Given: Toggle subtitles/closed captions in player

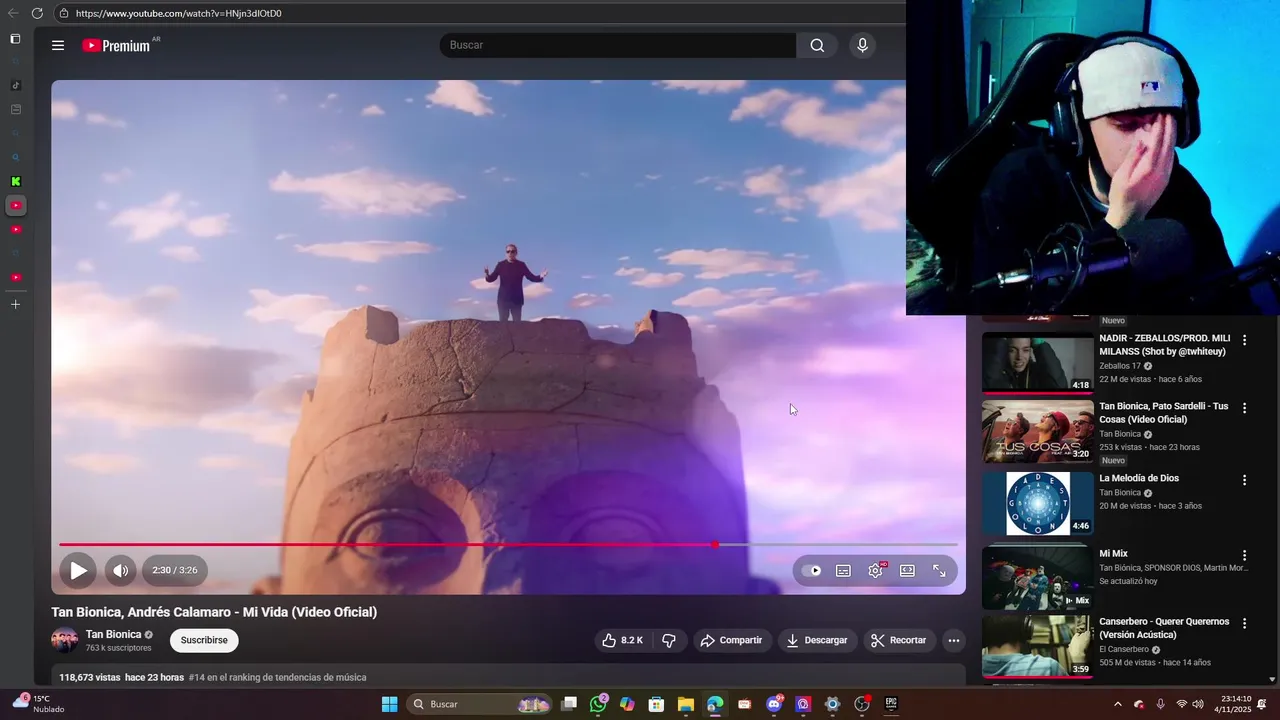Looking at the screenshot, I should (x=843, y=571).
